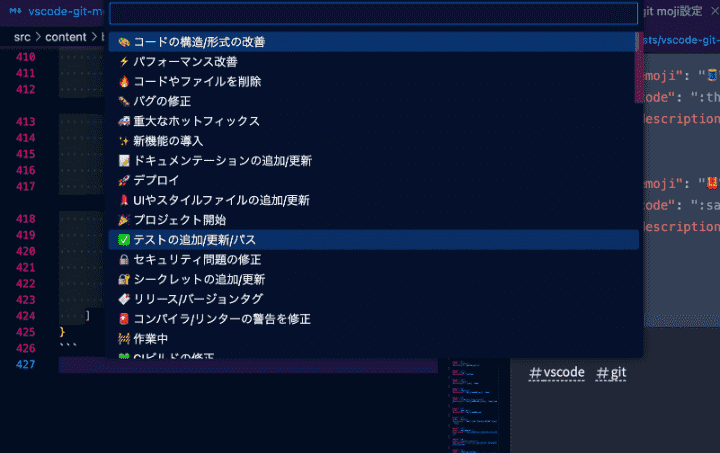Click the quick pick search input field
The image size is (720, 453).
point(373,13)
